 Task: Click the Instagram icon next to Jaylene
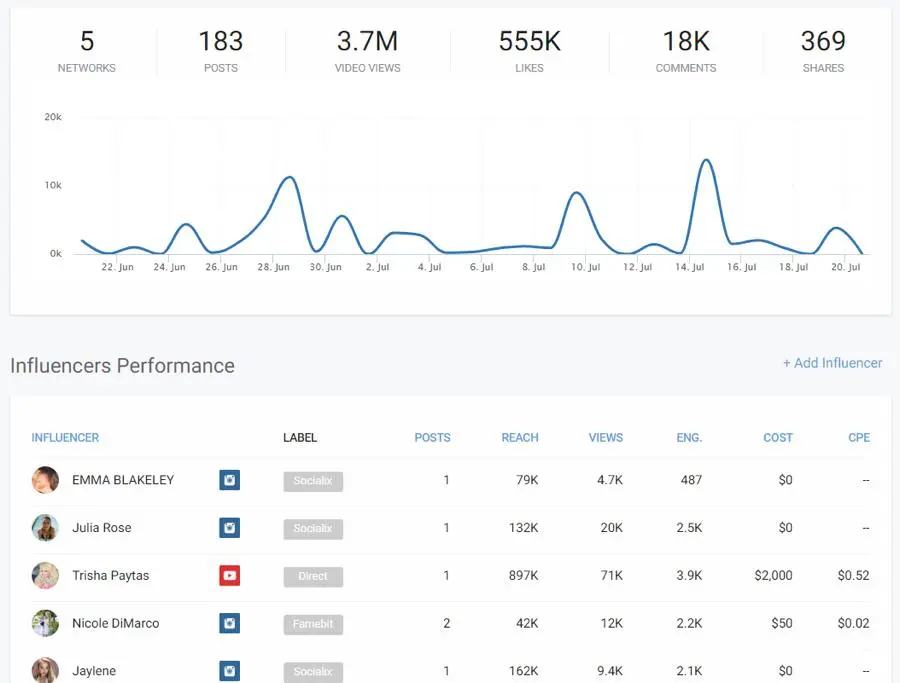tap(230, 671)
